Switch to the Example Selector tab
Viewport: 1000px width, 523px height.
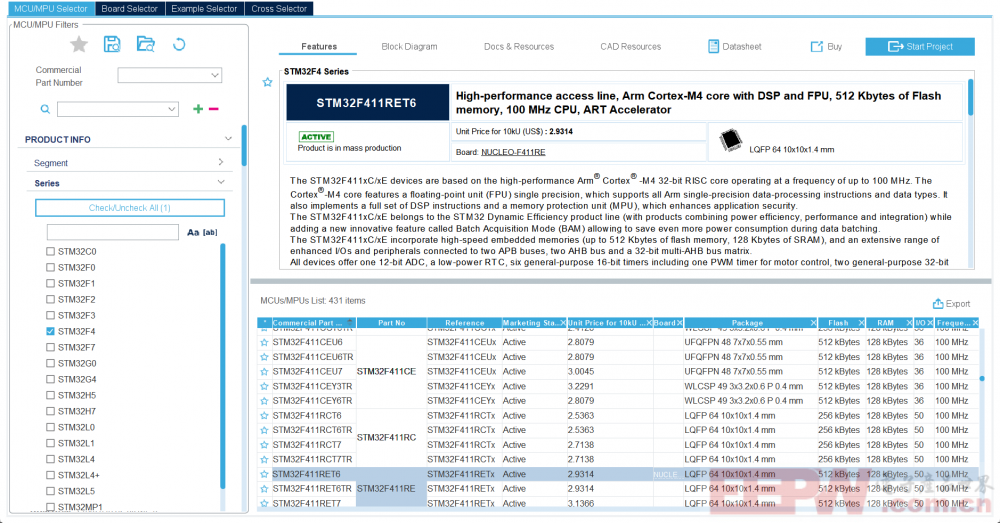click(x=204, y=8)
